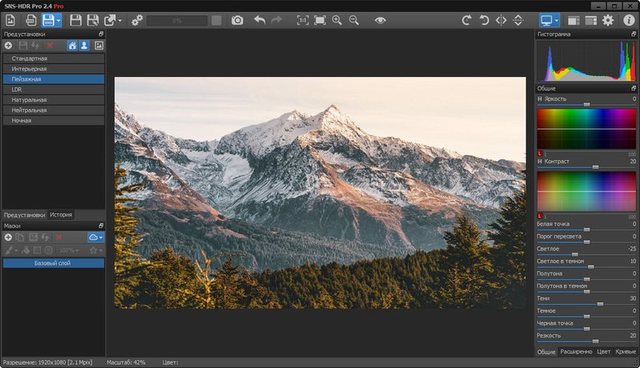Screen dimensions: 640x368
Task: Rotate the image clockwise
Action: pos(467,20)
